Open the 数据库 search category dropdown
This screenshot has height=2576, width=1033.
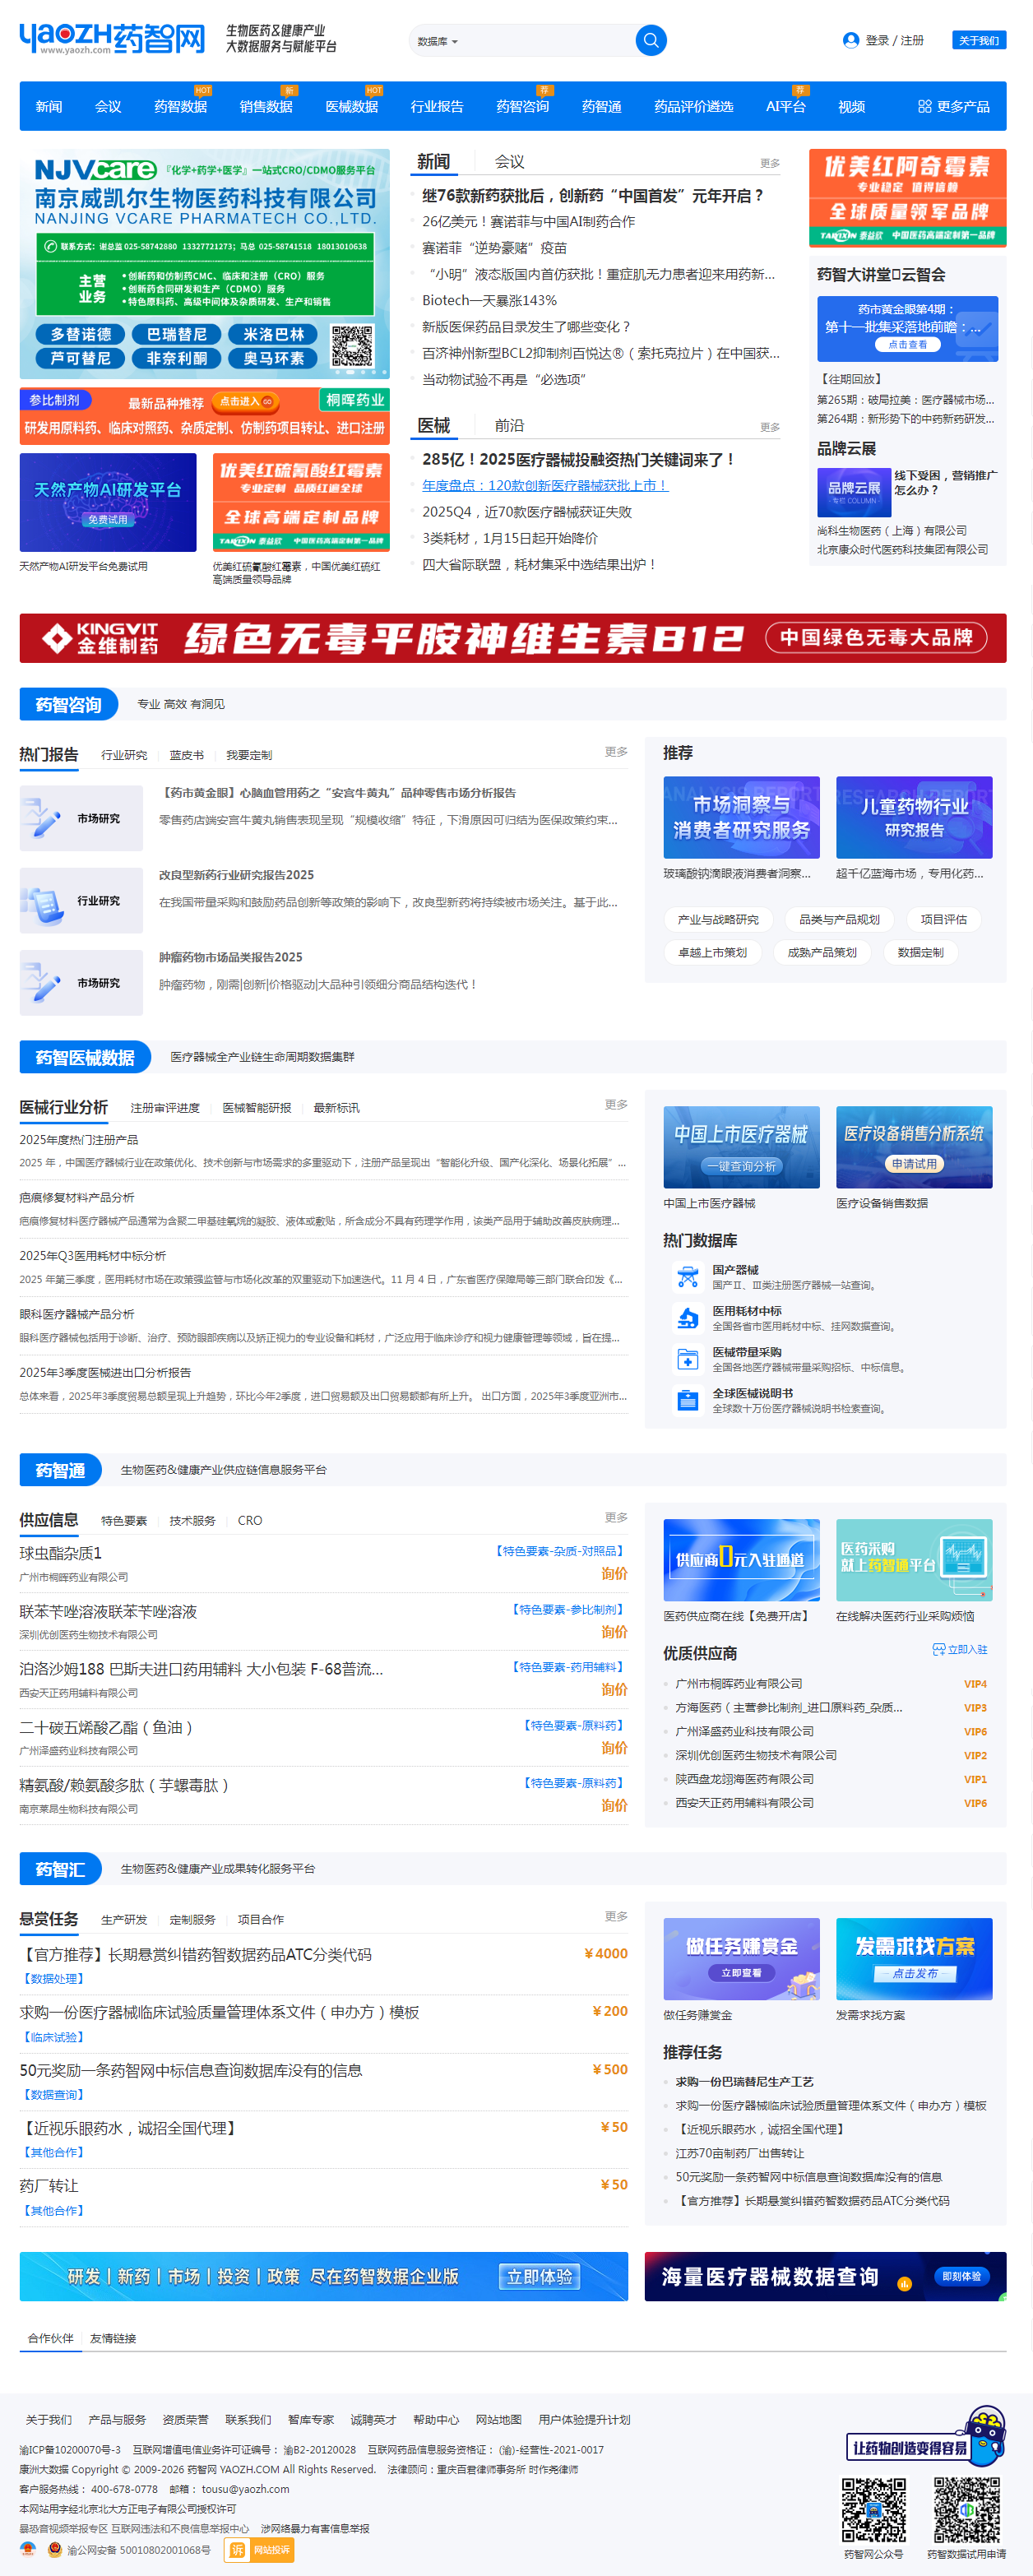click(437, 41)
